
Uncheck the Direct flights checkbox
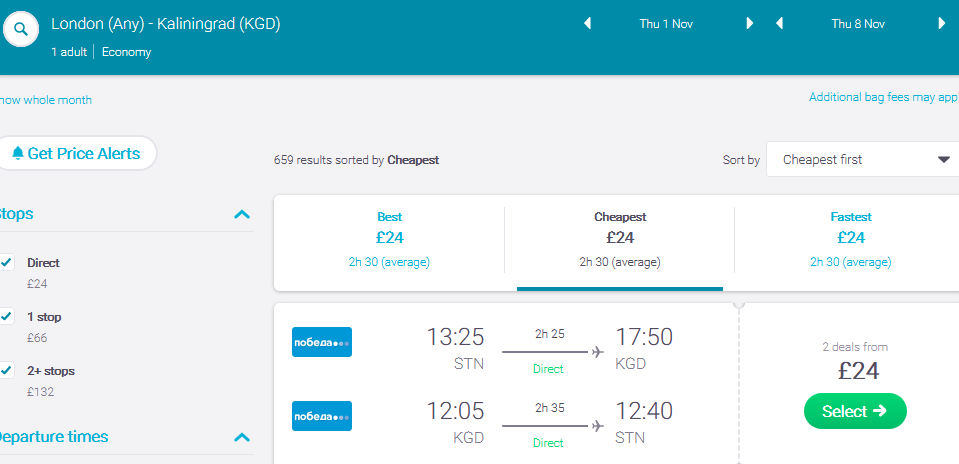(6, 263)
